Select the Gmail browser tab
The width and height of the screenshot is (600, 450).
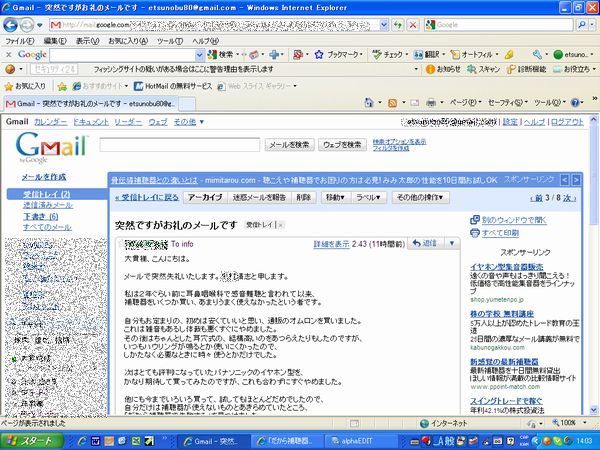click(91, 103)
